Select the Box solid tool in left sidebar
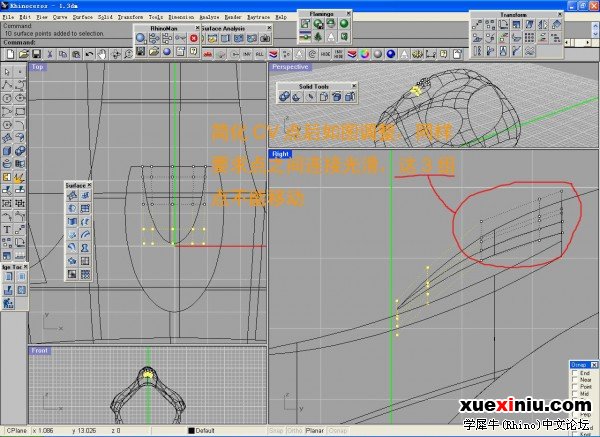 pyautogui.click(x=7, y=151)
